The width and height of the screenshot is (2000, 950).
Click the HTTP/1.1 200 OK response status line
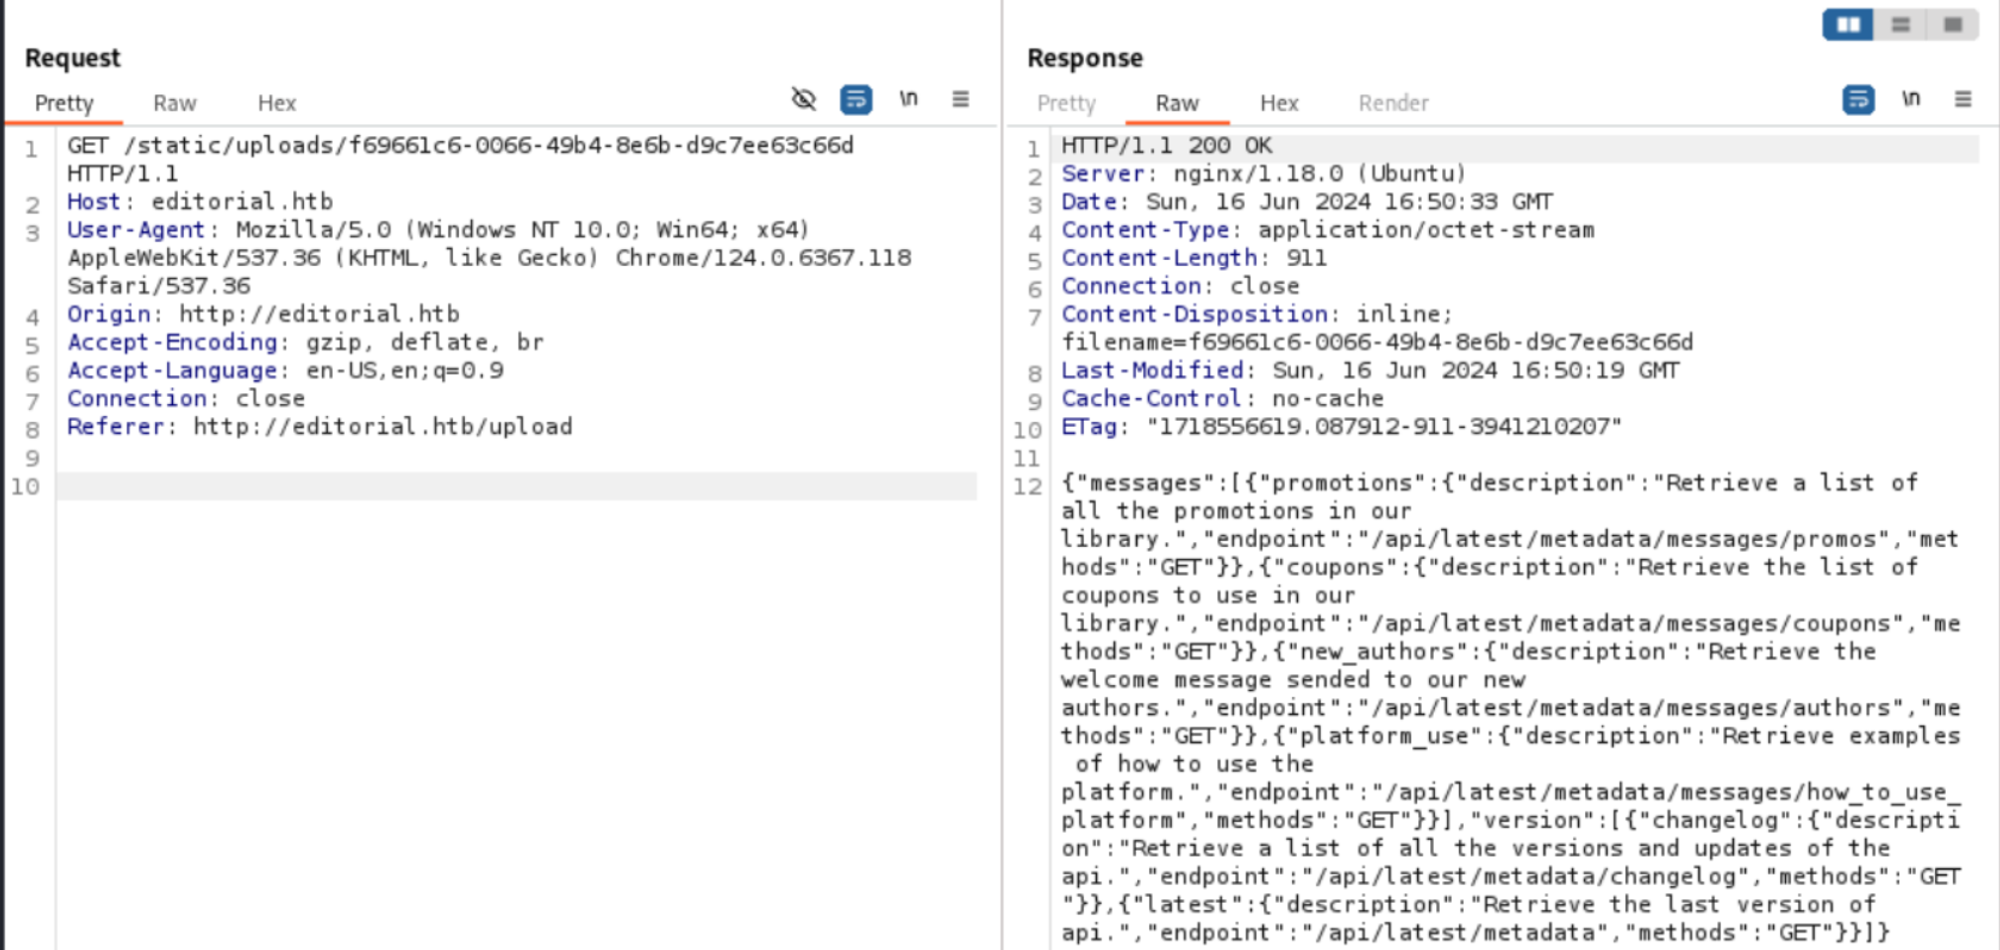pyautogui.click(x=1166, y=146)
